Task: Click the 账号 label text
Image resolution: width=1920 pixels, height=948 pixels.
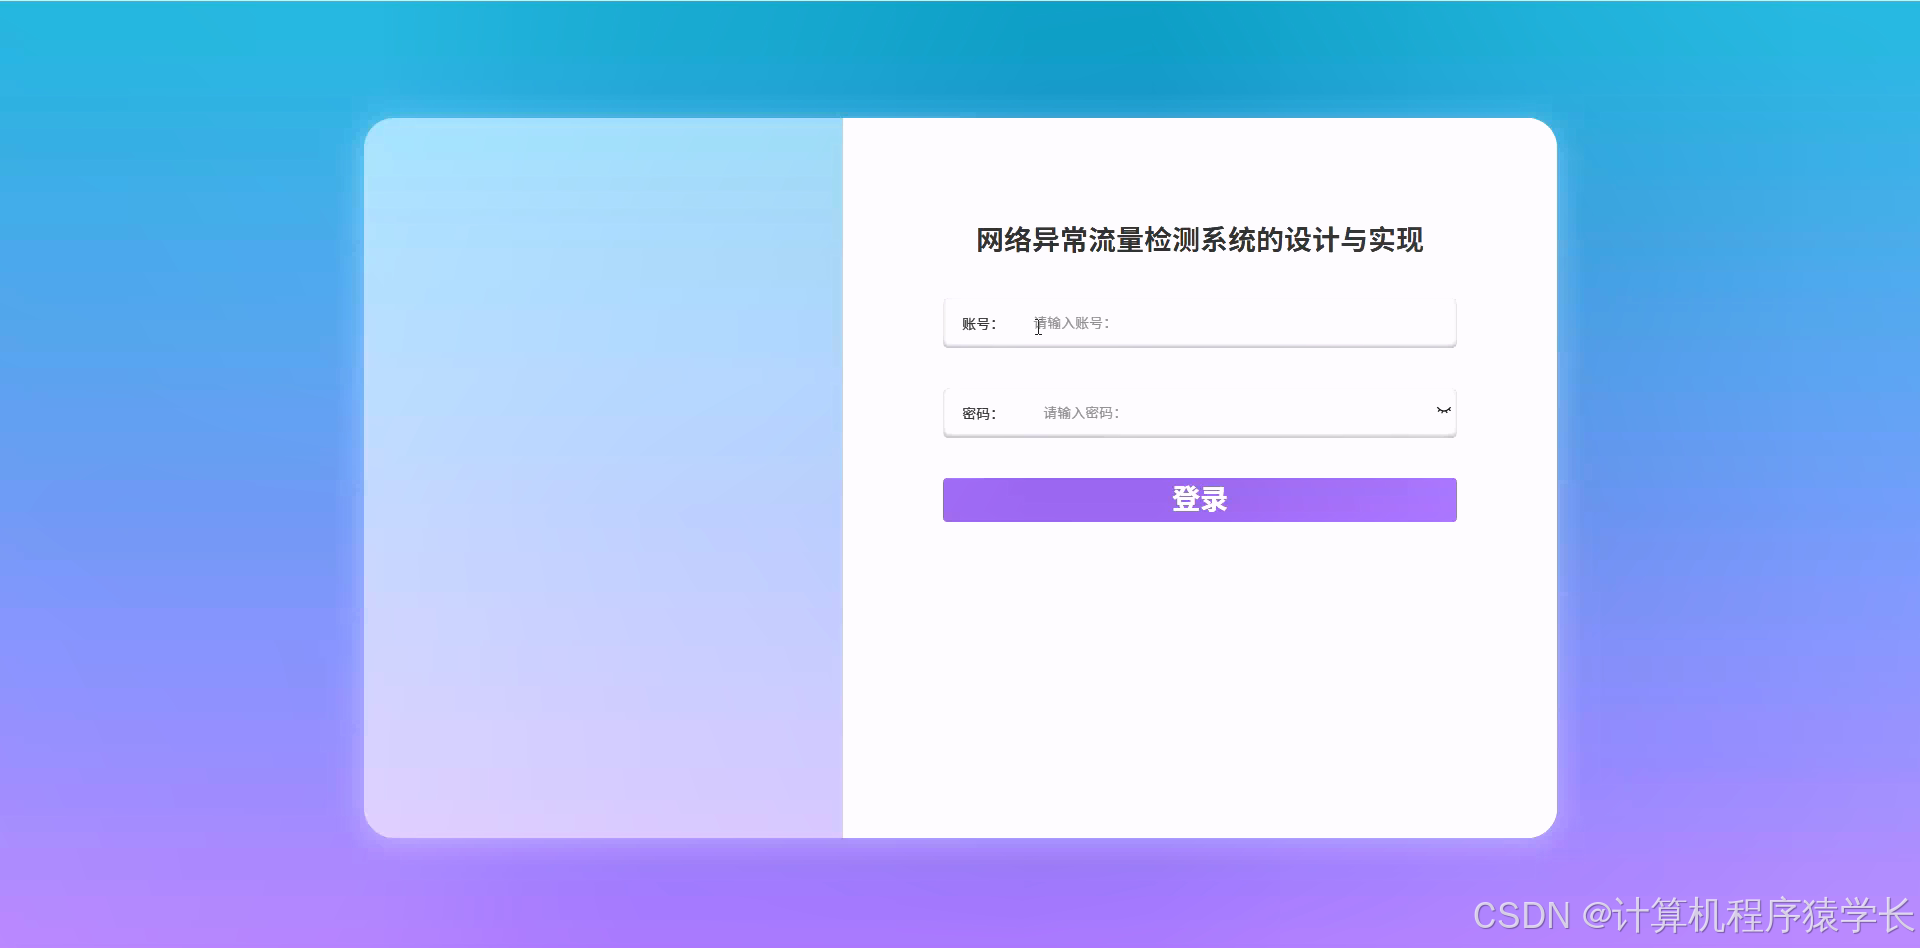Action: [x=978, y=322]
